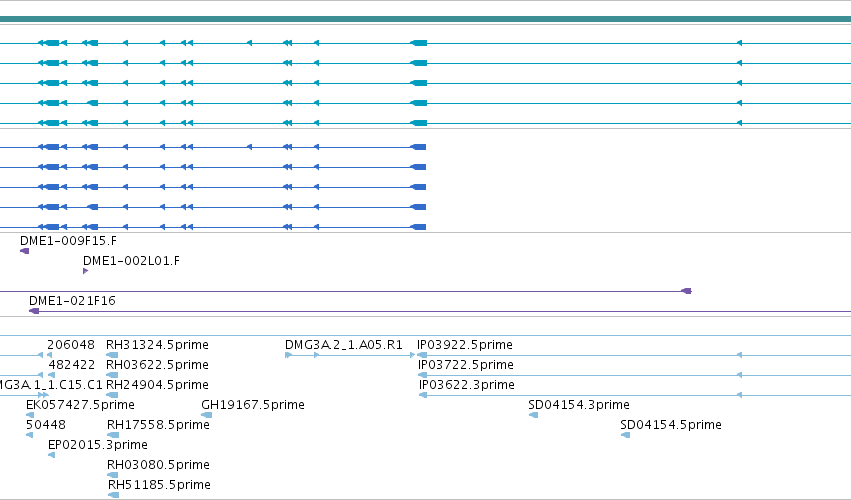Click the EP02015.3prime EST label

pos(98,445)
